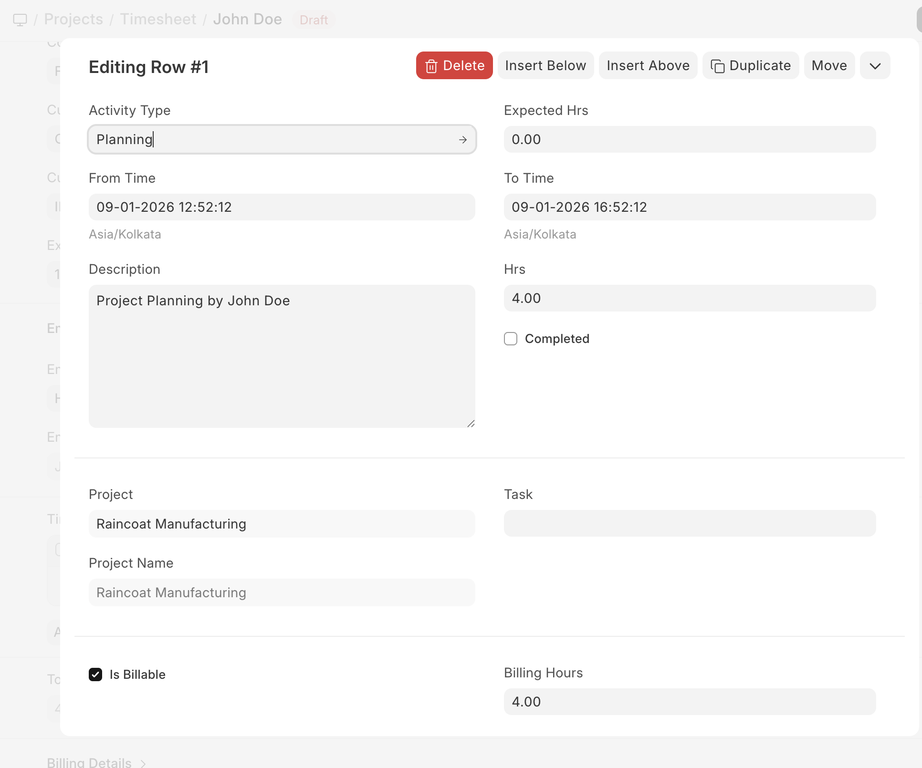Viewport: 922px width, 768px height.
Task: Edit the Billing Hours field
Action: click(689, 702)
